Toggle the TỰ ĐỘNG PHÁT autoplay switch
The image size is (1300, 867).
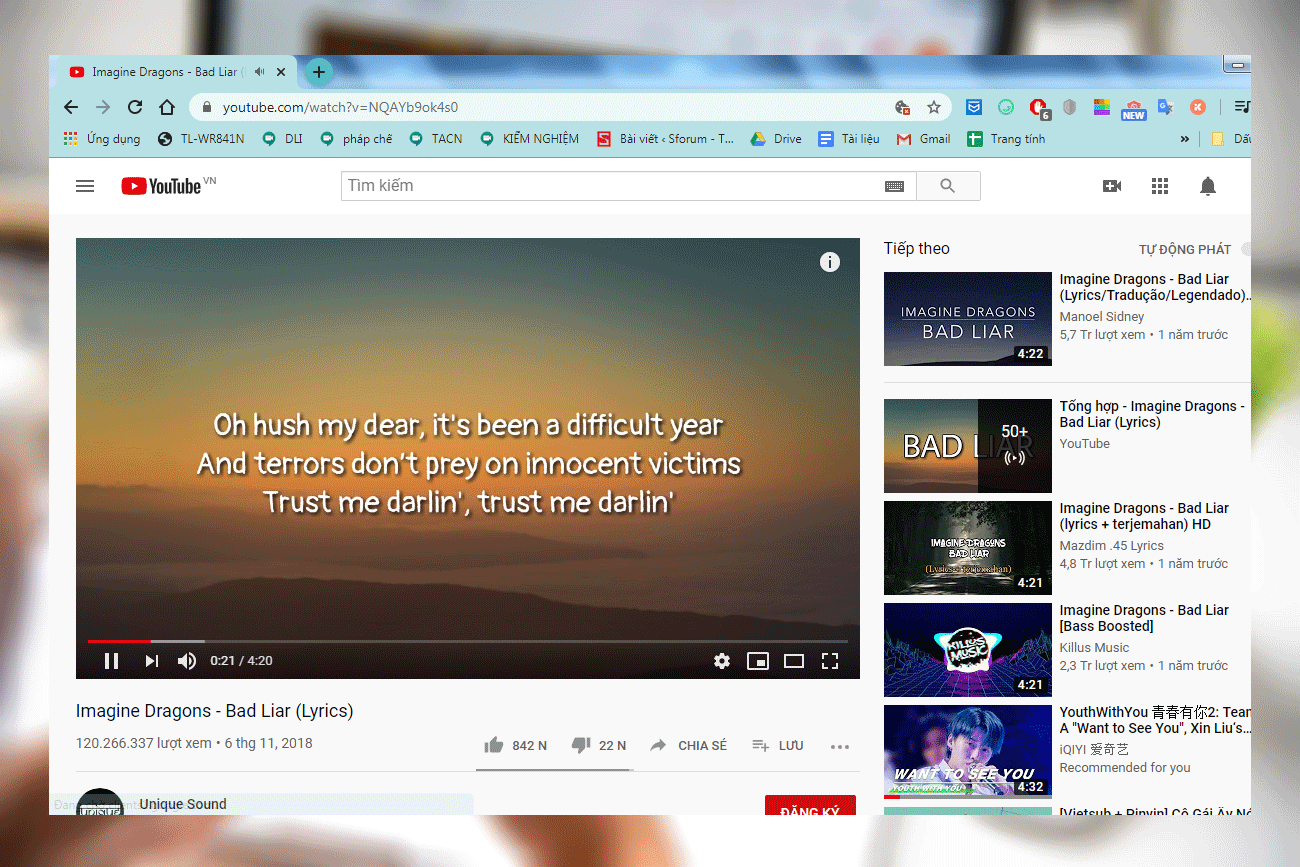(x=1245, y=249)
